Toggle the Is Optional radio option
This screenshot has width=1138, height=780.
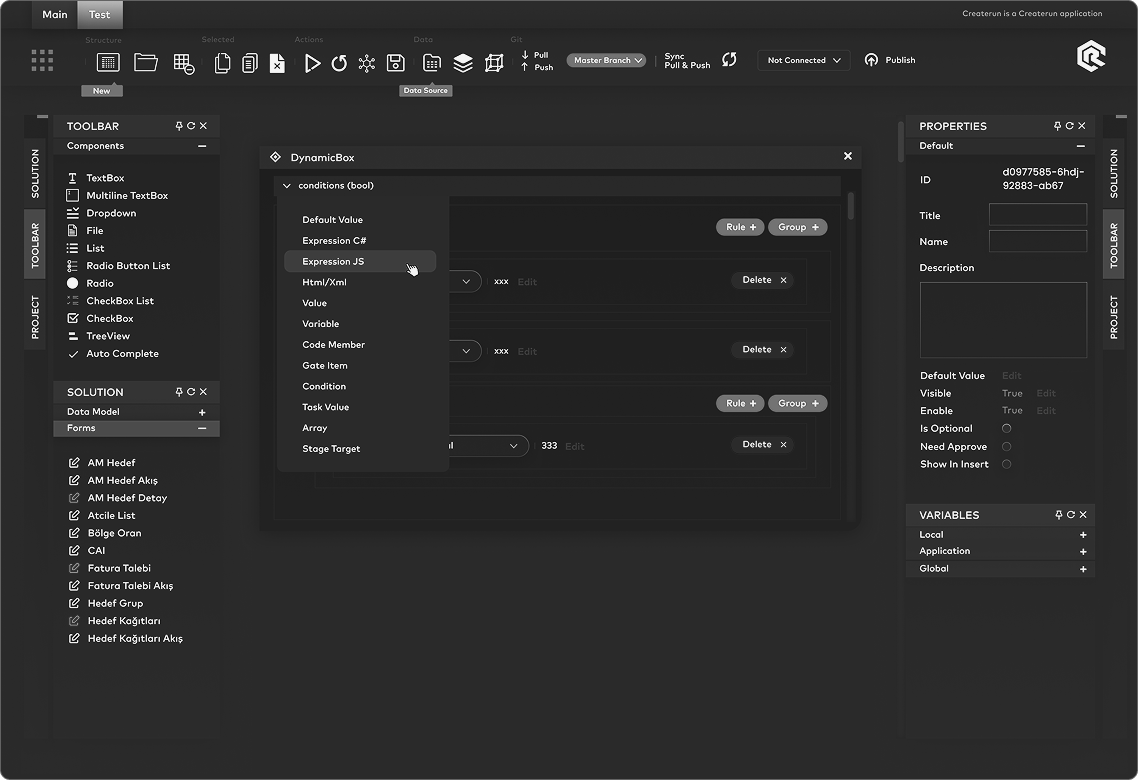(1006, 429)
